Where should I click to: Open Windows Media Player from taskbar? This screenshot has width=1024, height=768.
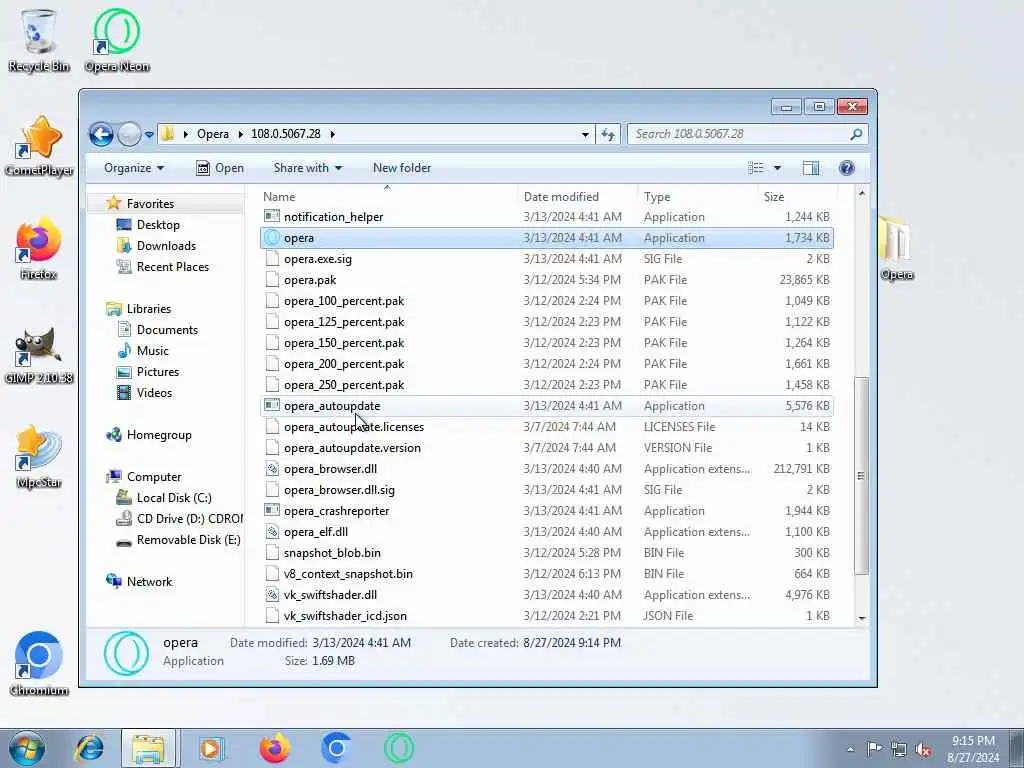211,748
